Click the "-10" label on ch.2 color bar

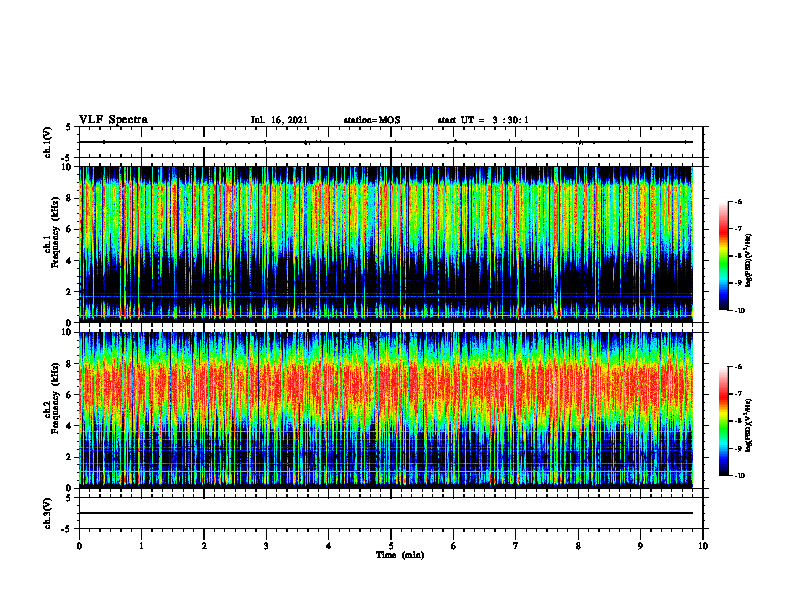click(x=740, y=476)
